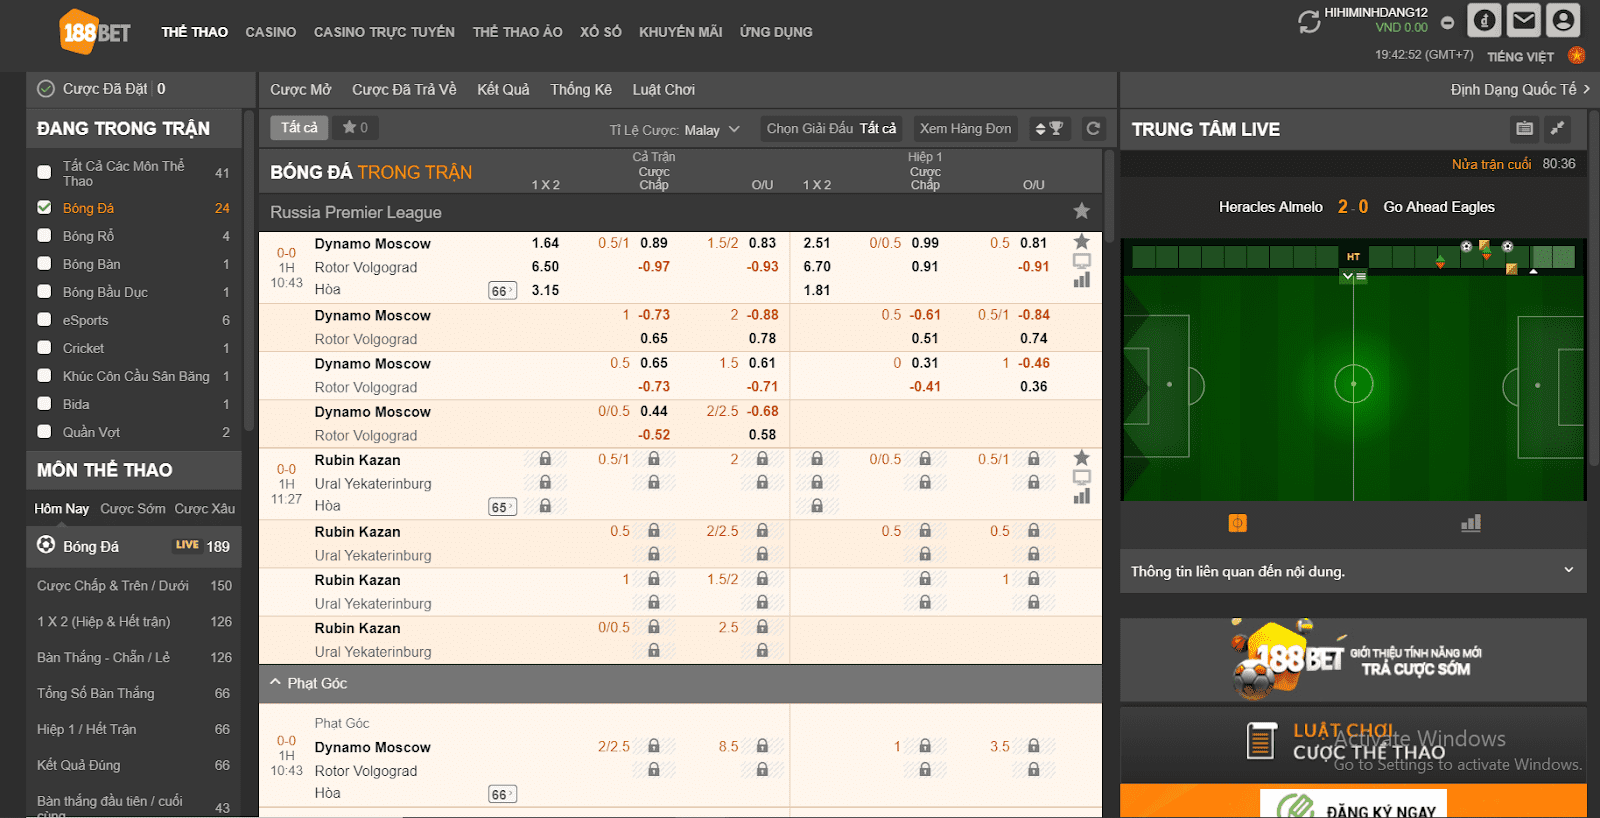
Task: Favorite the Russia Premier League with star
Action: [1081, 211]
